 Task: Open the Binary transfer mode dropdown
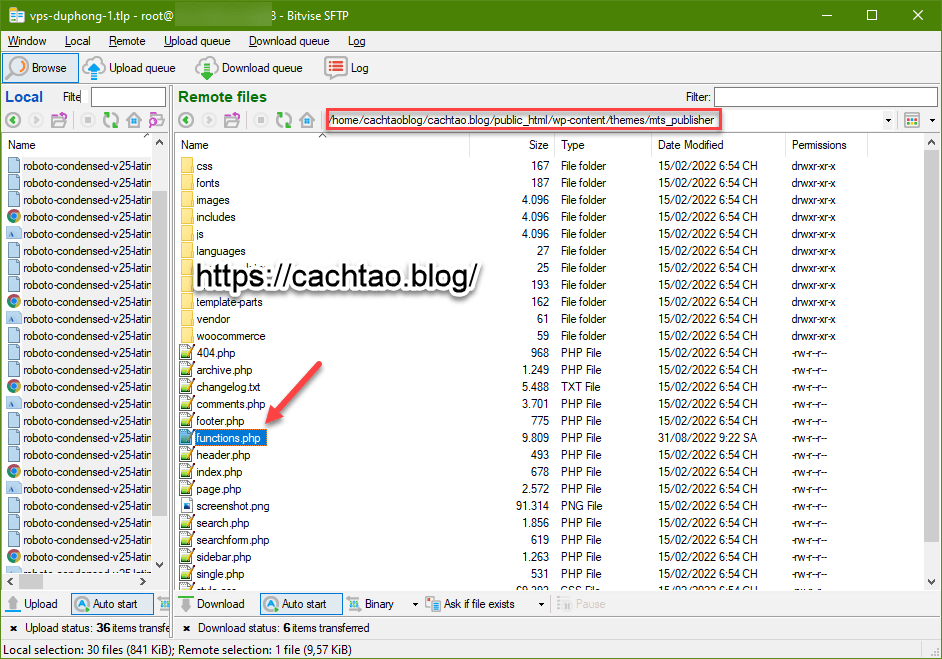click(415, 604)
